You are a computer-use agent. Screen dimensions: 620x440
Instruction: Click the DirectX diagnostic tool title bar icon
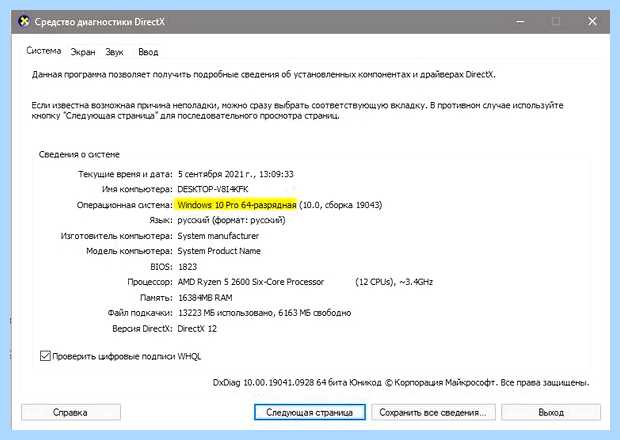(x=24, y=21)
